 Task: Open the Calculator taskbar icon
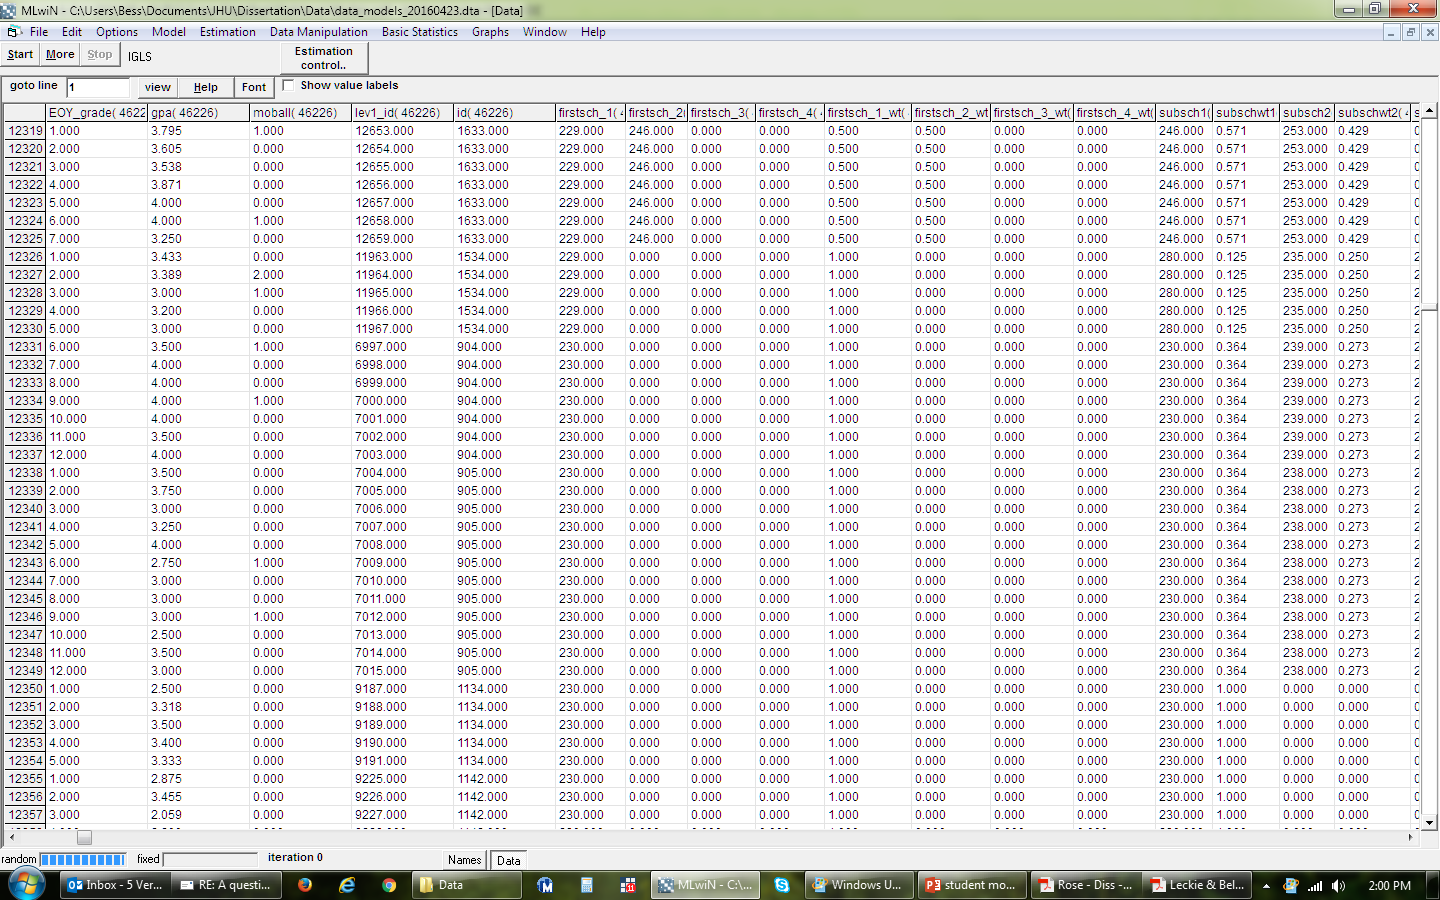click(587, 885)
